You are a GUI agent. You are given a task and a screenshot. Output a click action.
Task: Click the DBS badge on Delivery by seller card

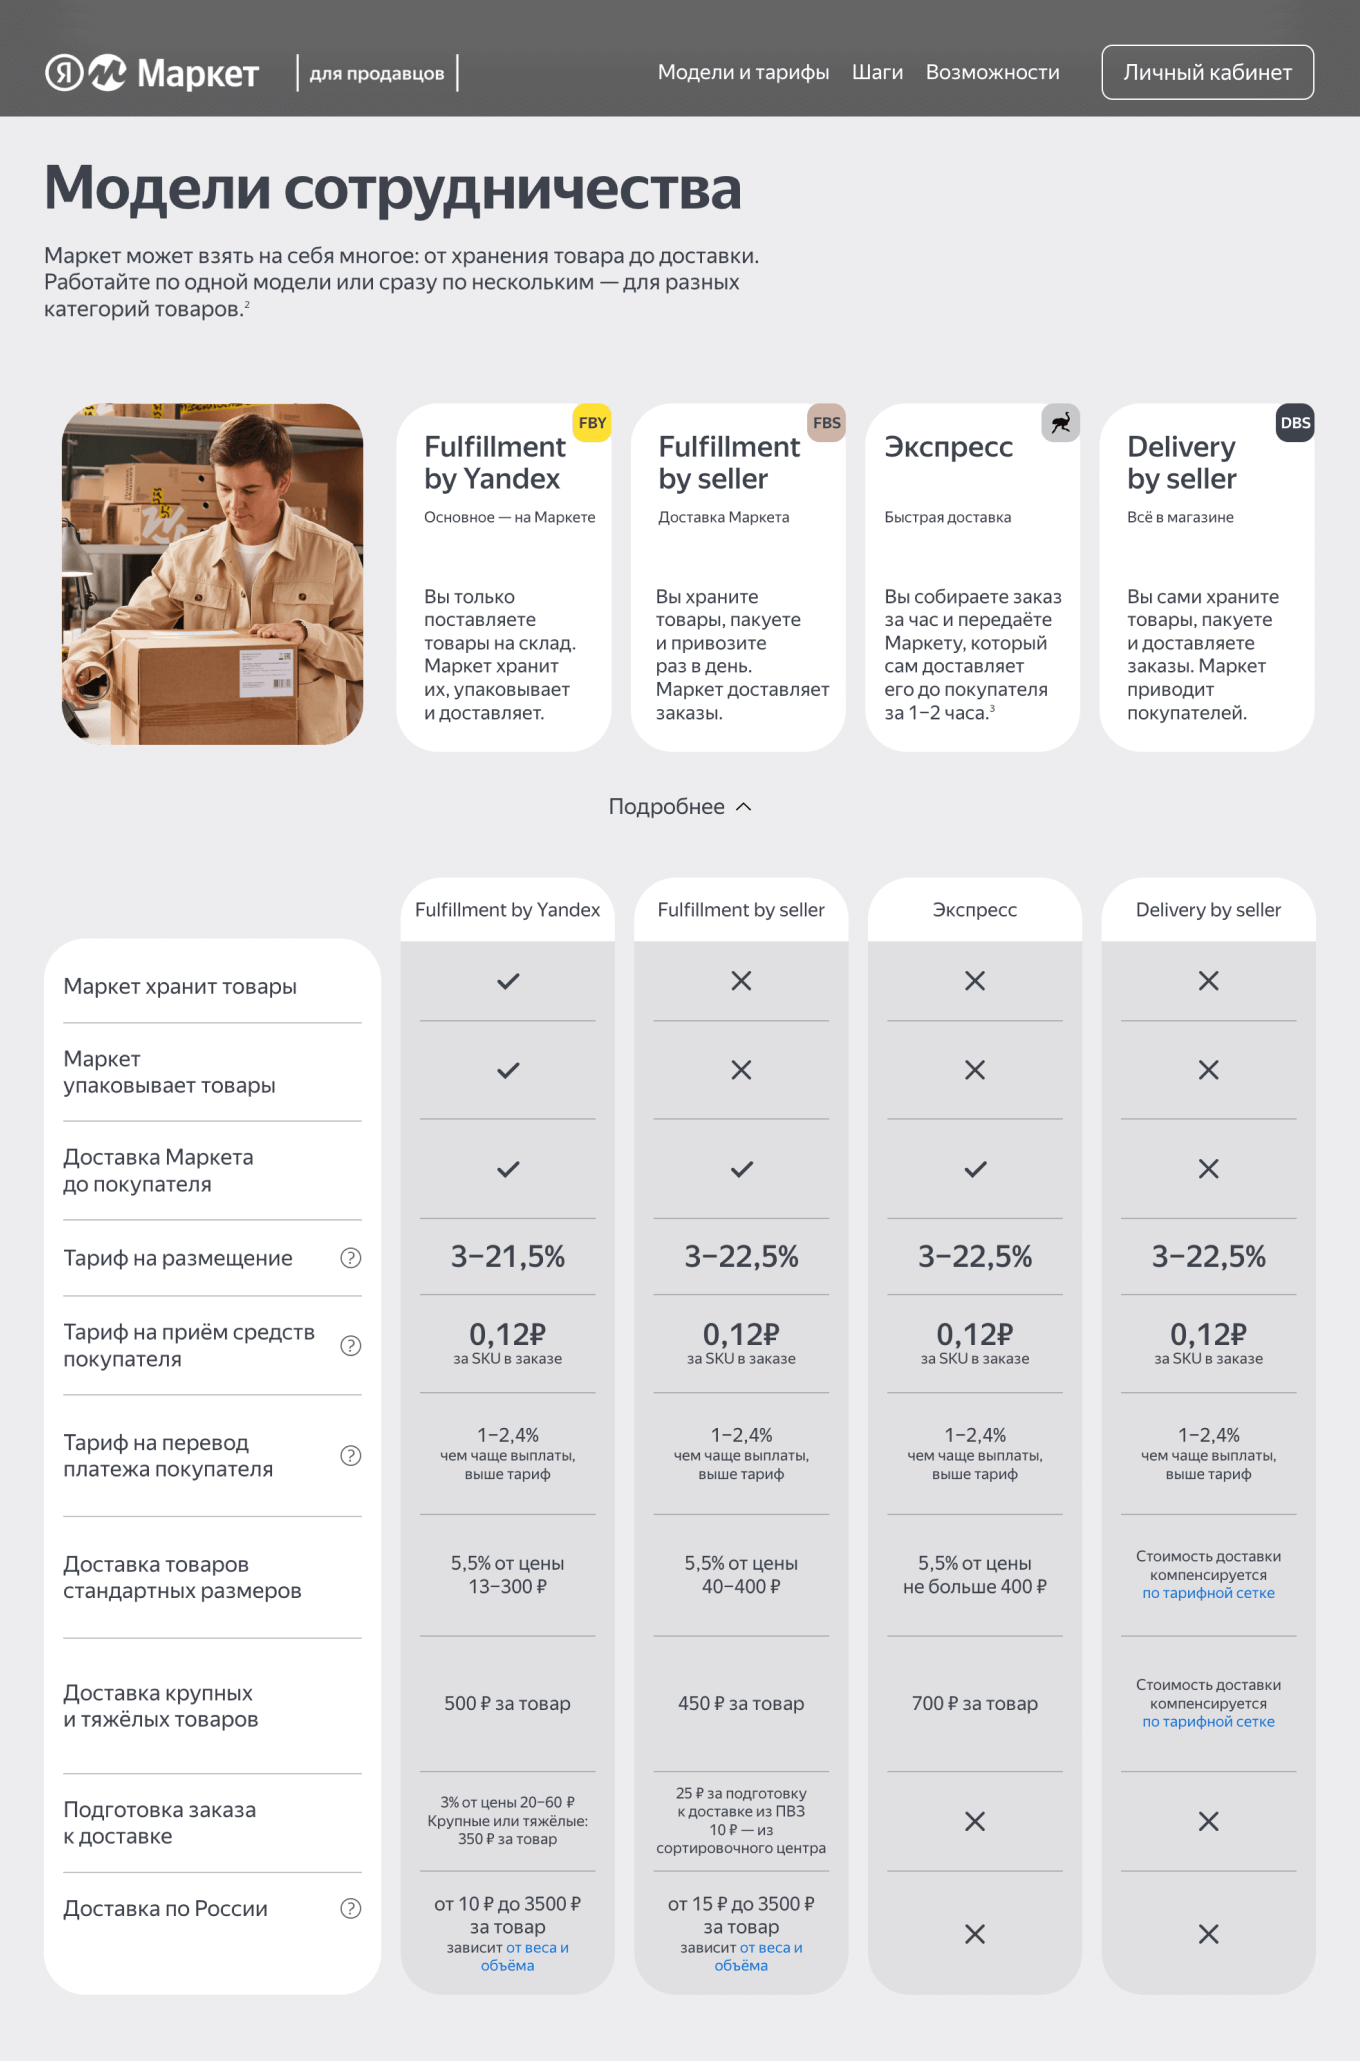tap(1295, 423)
